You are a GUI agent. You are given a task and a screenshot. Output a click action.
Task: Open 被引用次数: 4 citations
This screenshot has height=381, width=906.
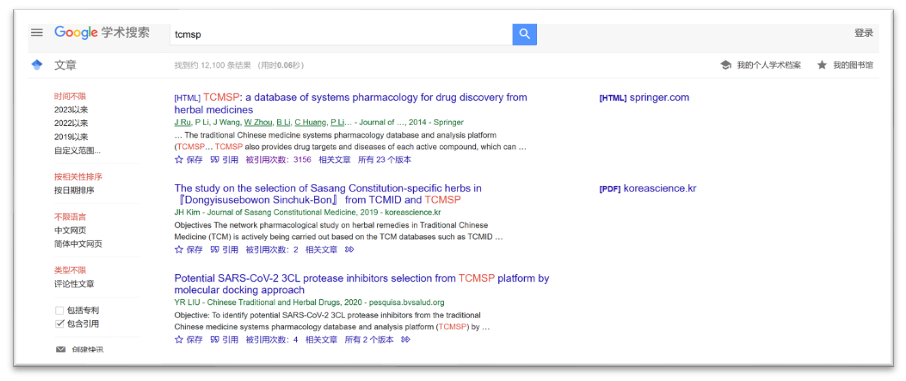coord(272,340)
